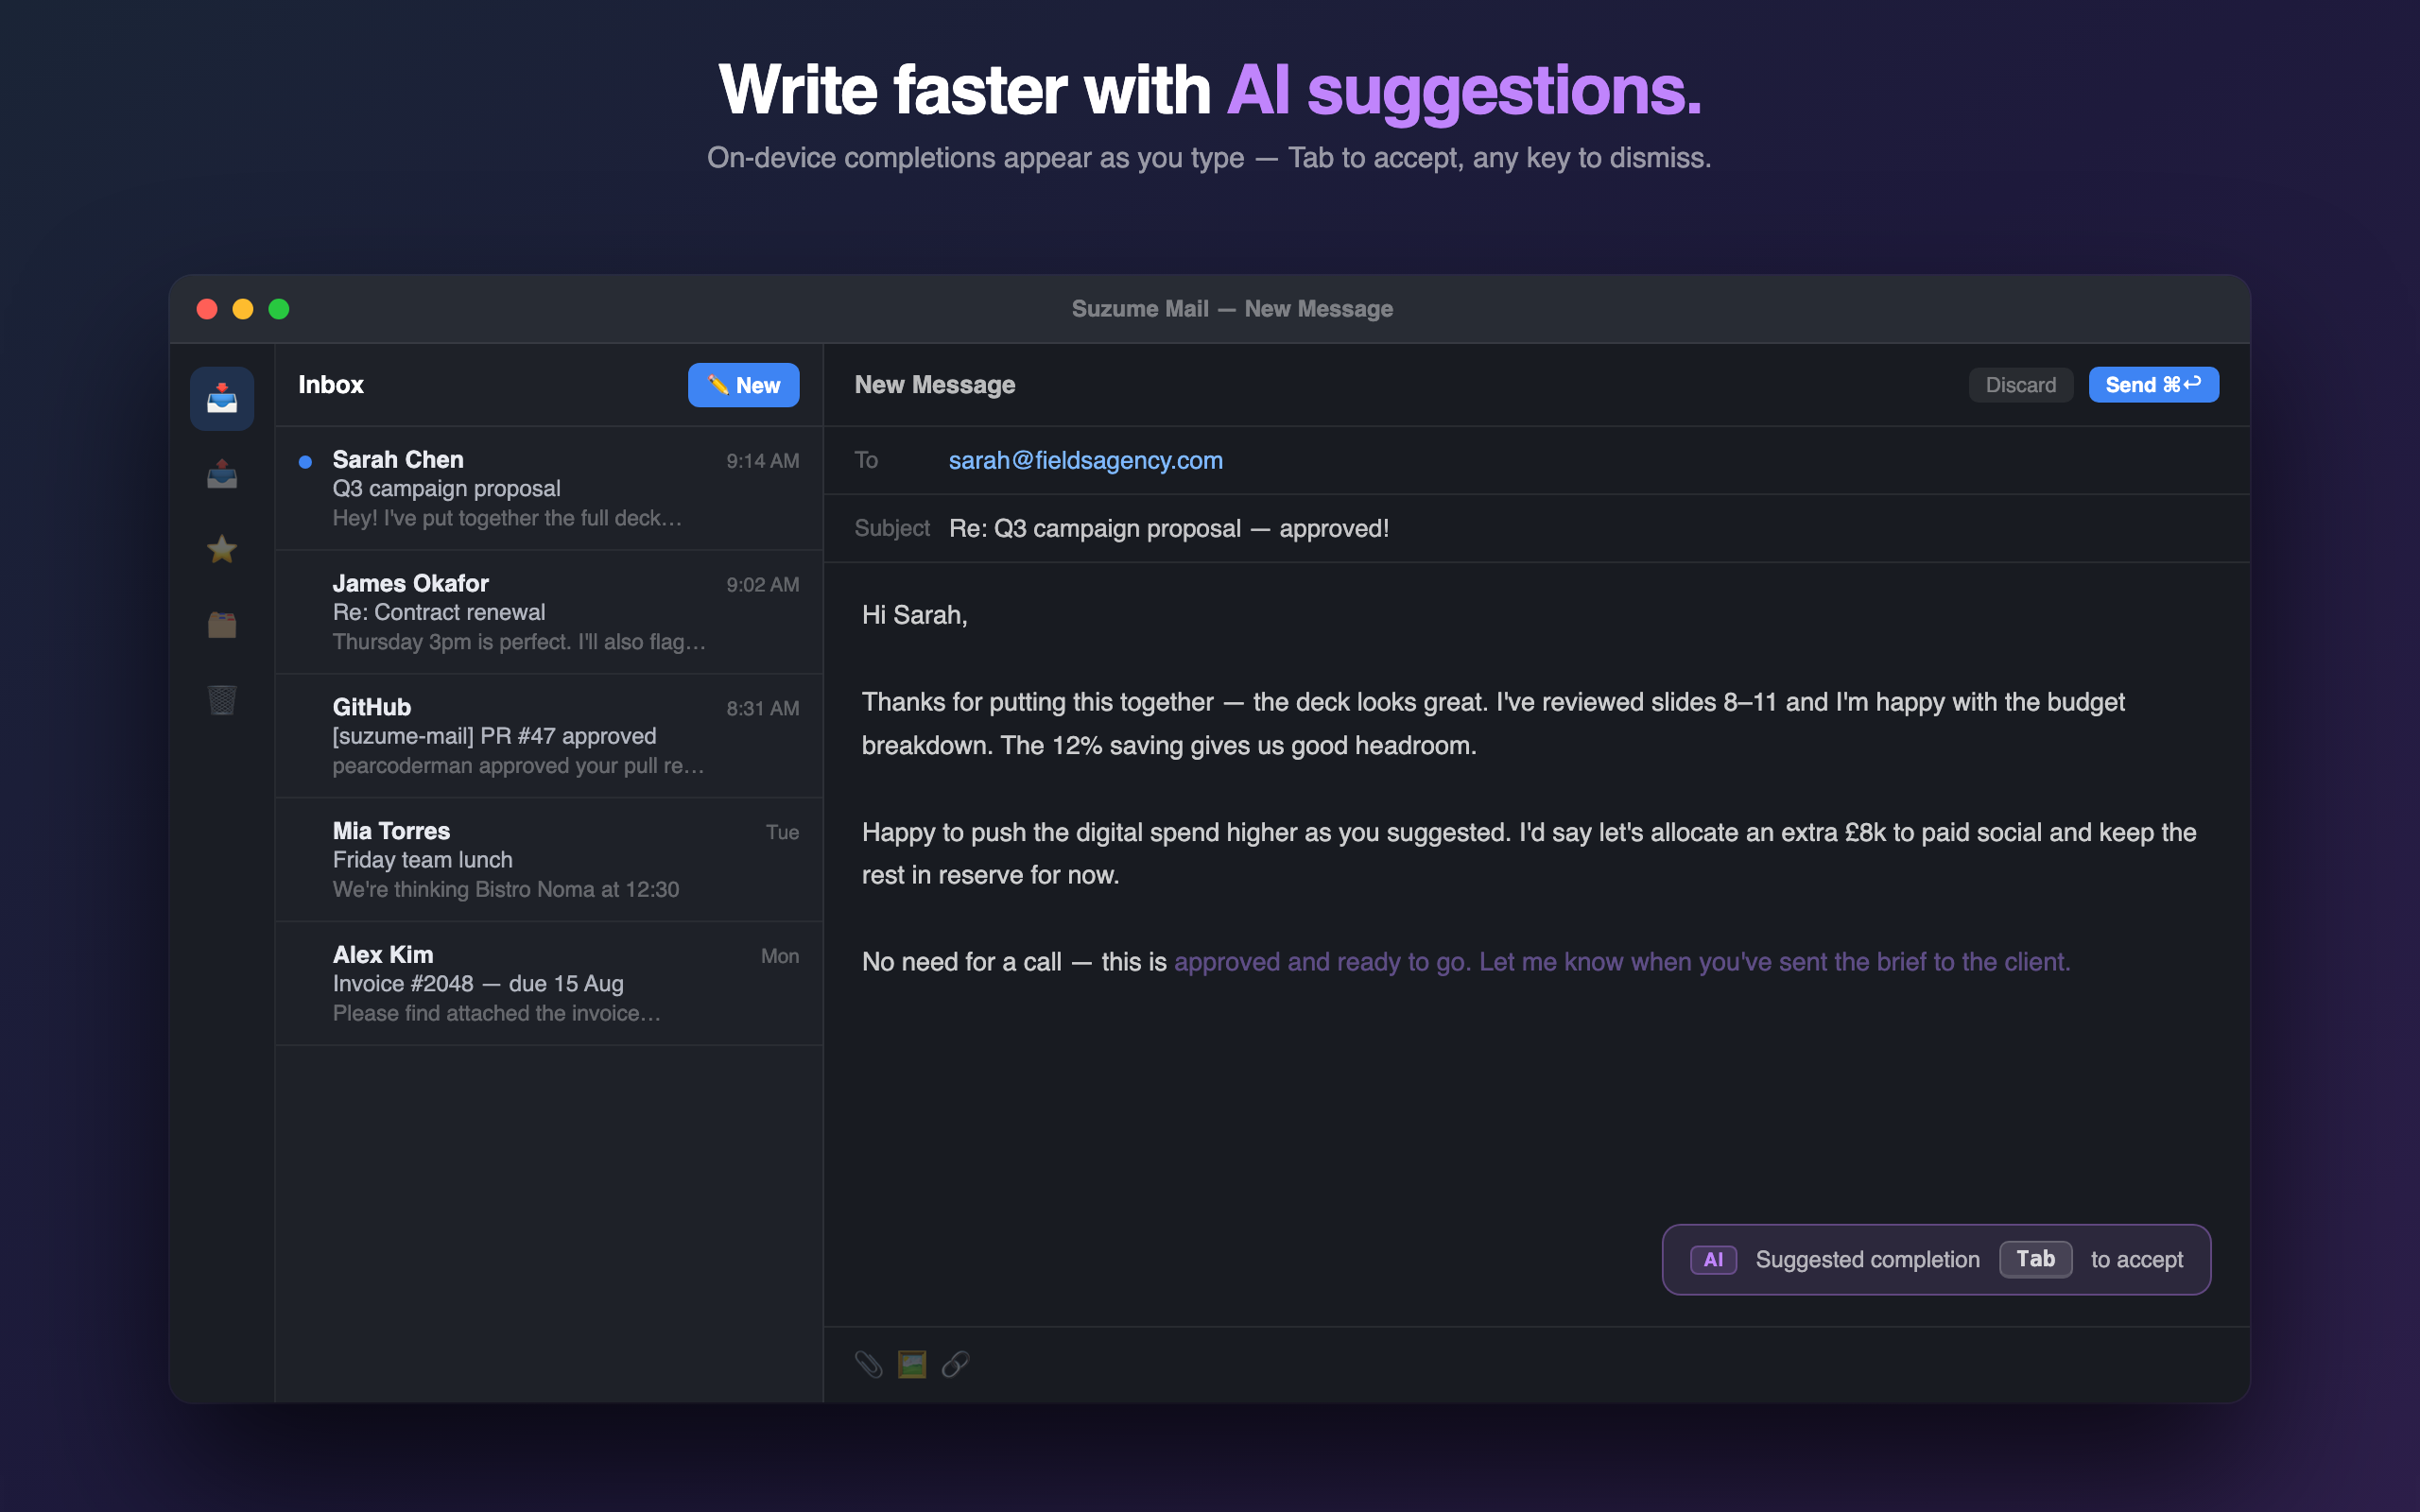Screen dimensions: 2420x1512
Task: Click the yellow minimize window button
Action: pos(243,309)
